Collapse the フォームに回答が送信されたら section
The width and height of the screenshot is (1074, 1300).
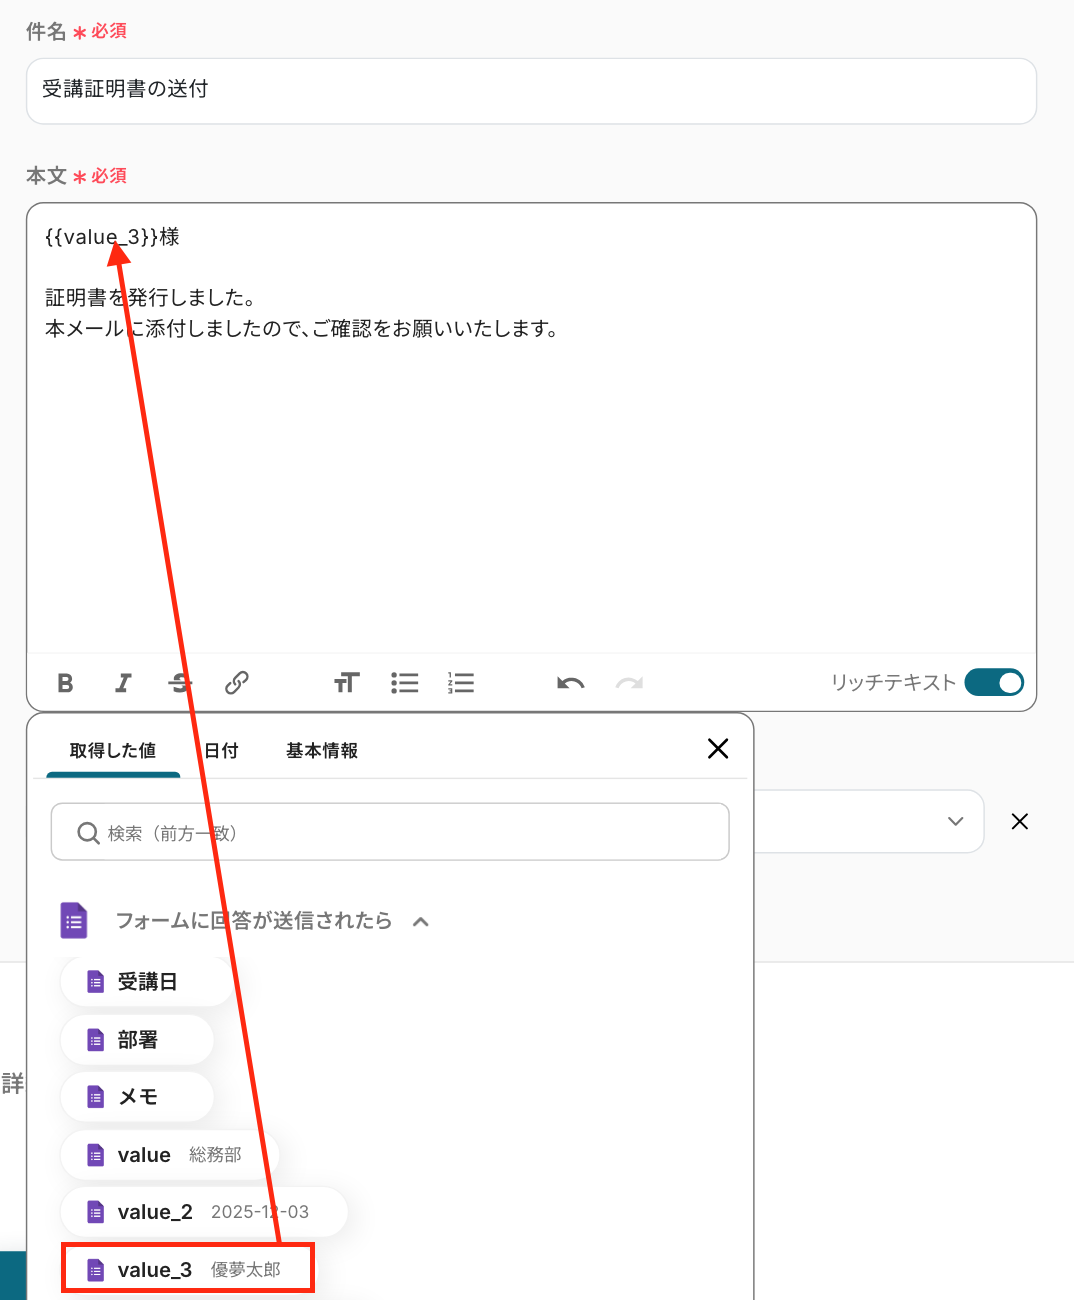coord(421,921)
